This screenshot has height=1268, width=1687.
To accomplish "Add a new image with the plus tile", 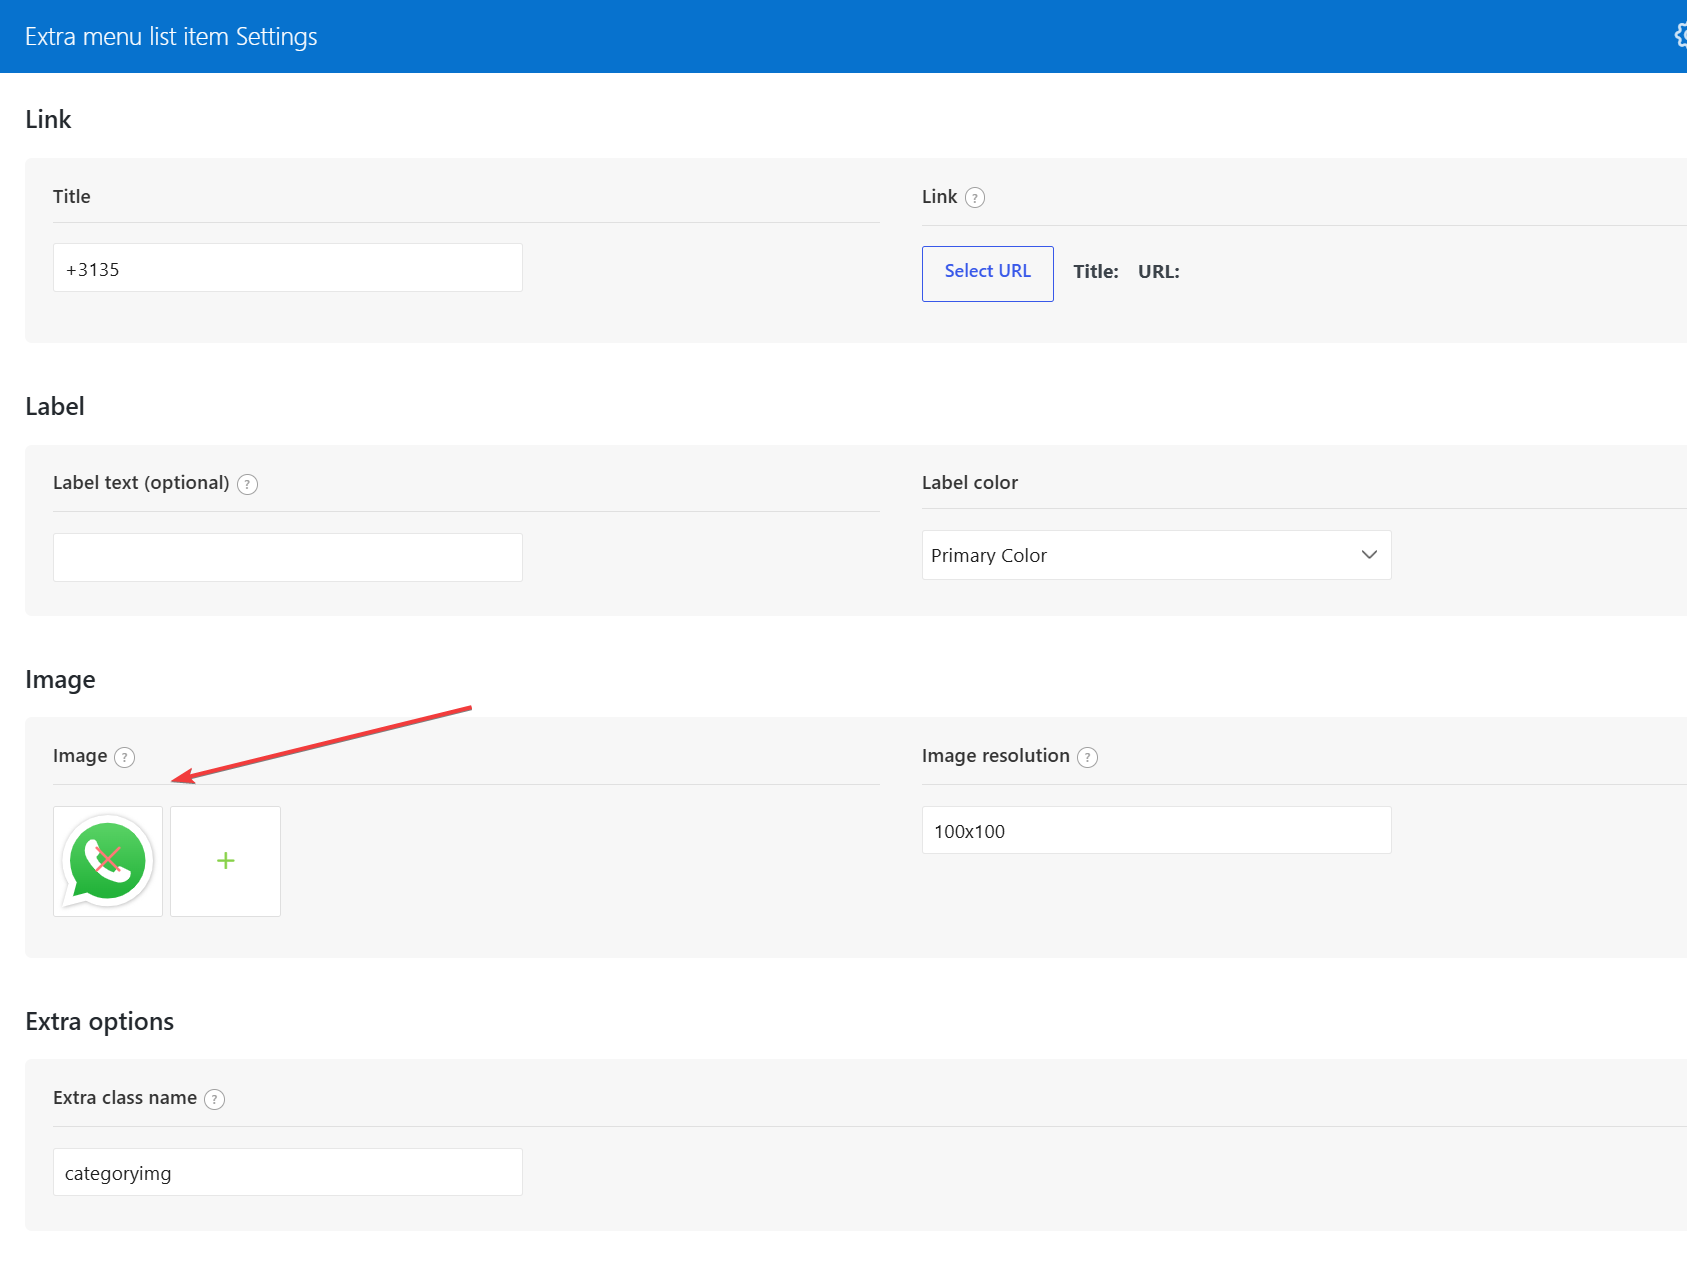I will click(x=226, y=861).
